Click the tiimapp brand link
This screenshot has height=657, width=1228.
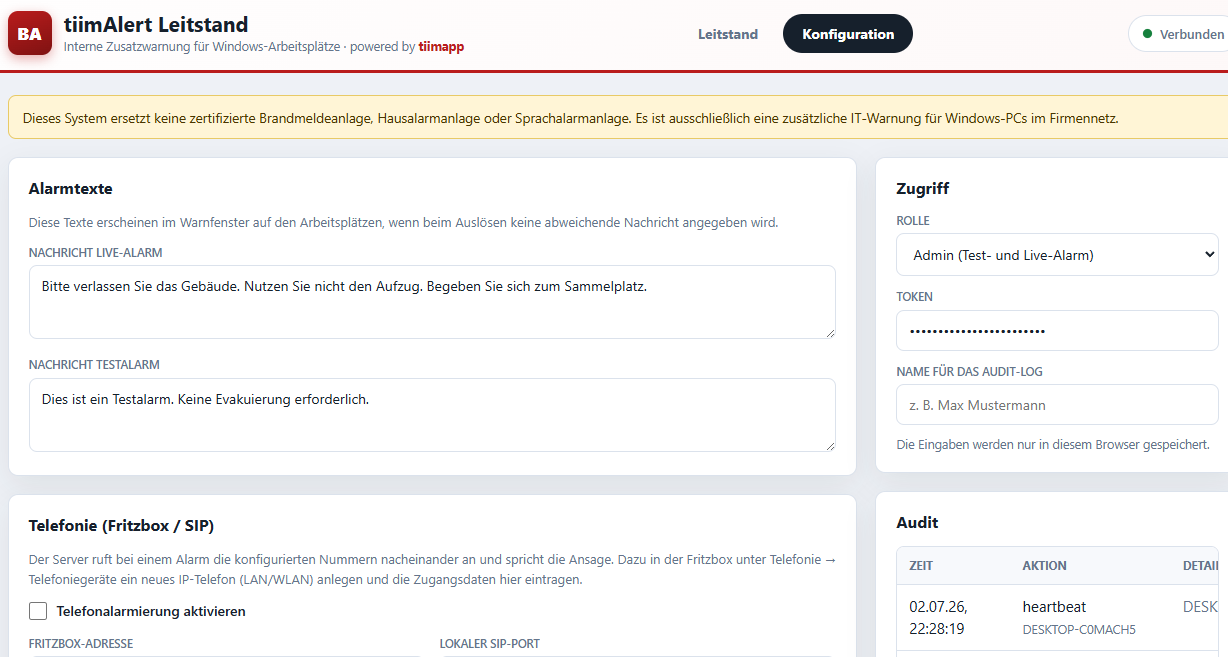point(441,46)
